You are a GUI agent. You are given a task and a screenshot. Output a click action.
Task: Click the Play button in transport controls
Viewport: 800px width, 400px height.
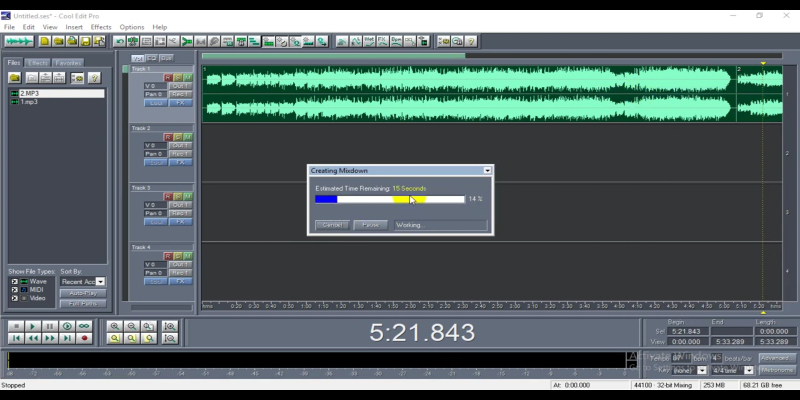32,326
